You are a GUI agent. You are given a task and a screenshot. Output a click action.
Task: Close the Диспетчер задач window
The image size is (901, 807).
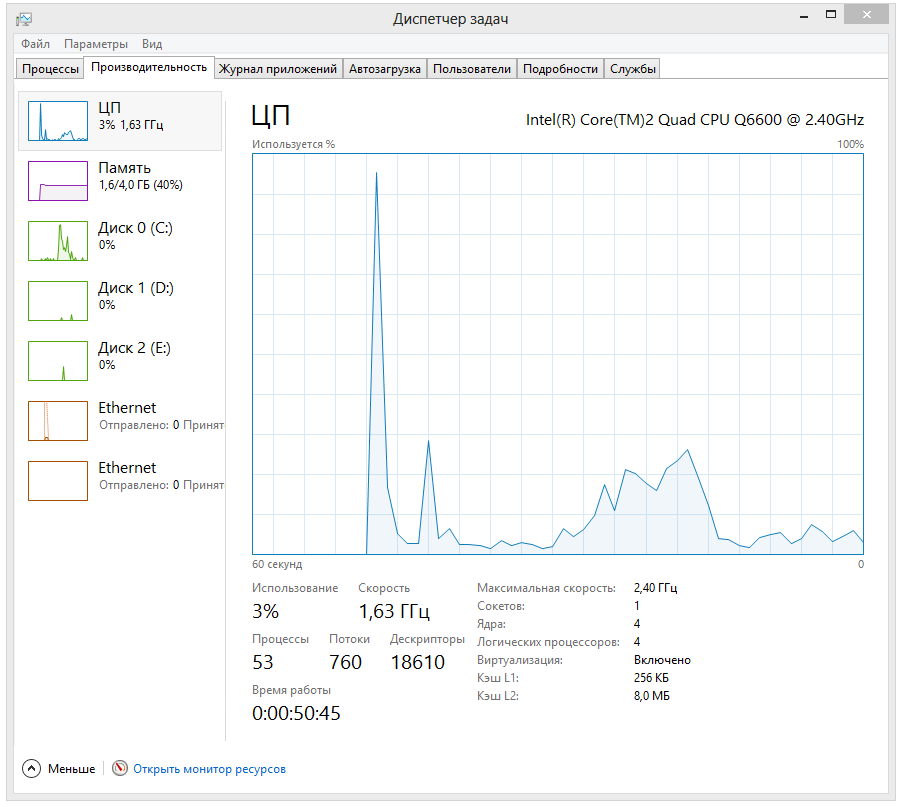[x=867, y=15]
